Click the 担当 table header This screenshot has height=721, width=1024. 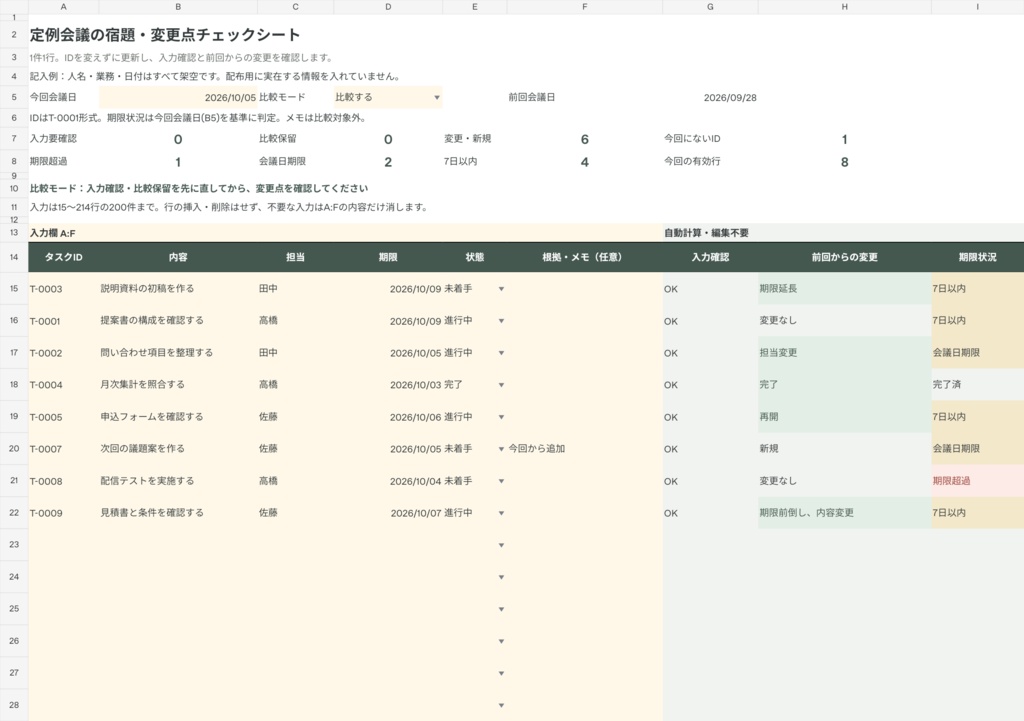[295, 257]
